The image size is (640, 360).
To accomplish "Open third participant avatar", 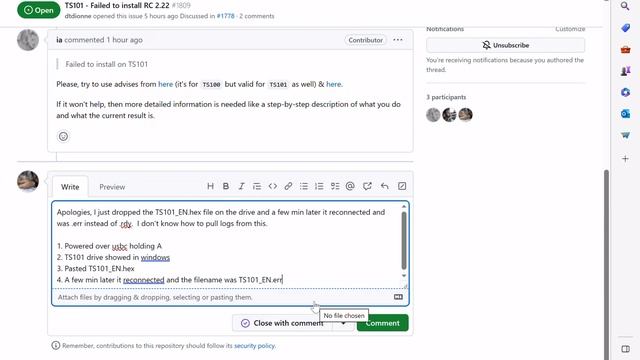I will (465, 115).
